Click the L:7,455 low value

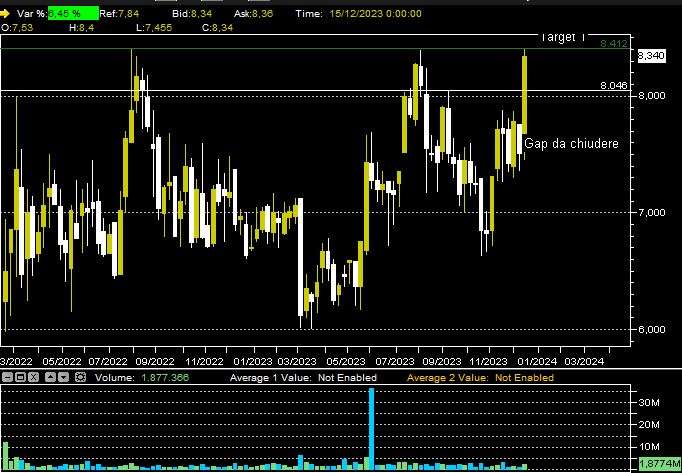(154, 27)
